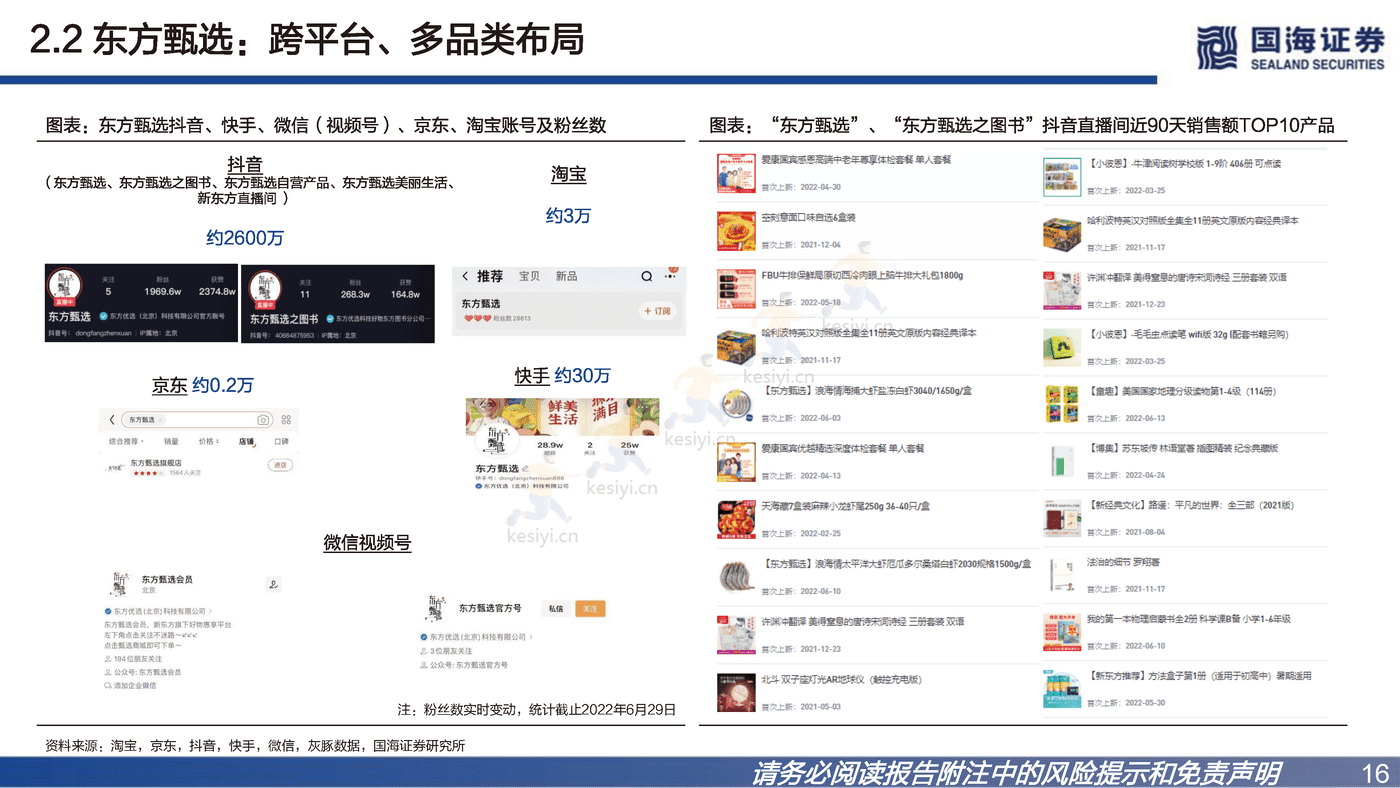Click thumbnail of 天海藏麻辣小龙虾尾250g
This screenshot has height=788, width=1400.
point(736,519)
